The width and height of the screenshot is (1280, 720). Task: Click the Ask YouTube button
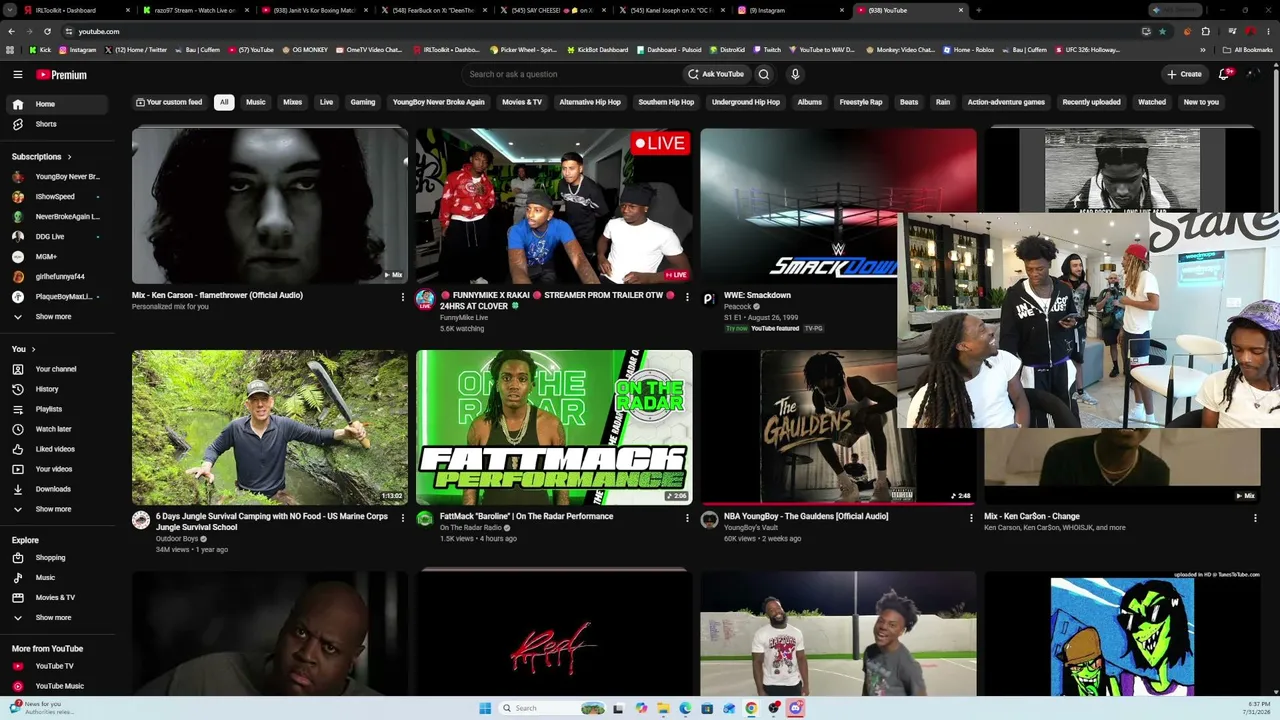pyautogui.click(x=716, y=74)
